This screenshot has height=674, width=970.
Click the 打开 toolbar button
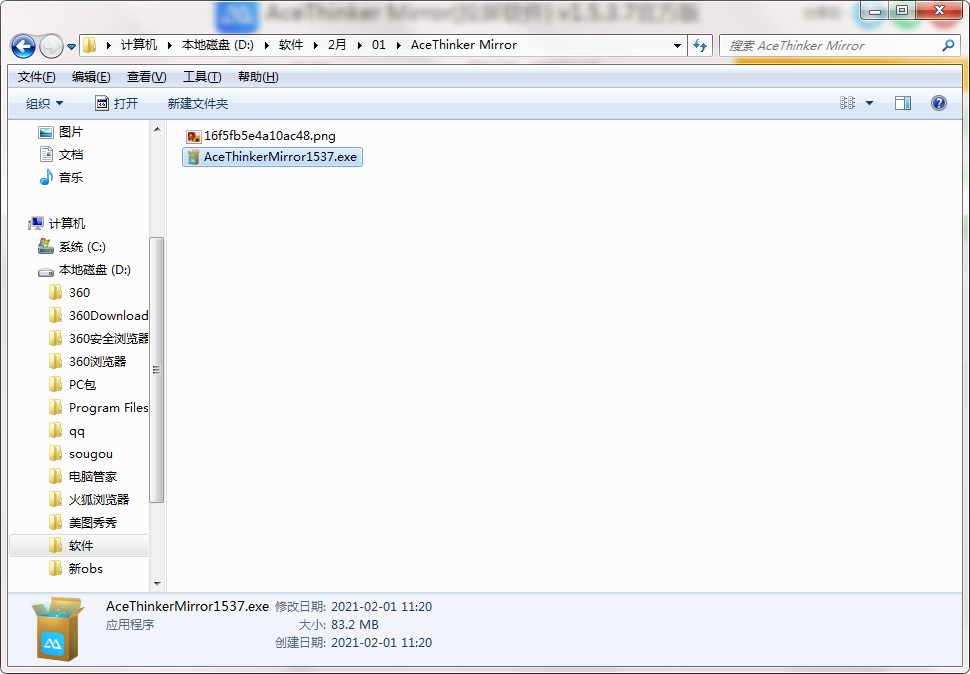point(116,103)
